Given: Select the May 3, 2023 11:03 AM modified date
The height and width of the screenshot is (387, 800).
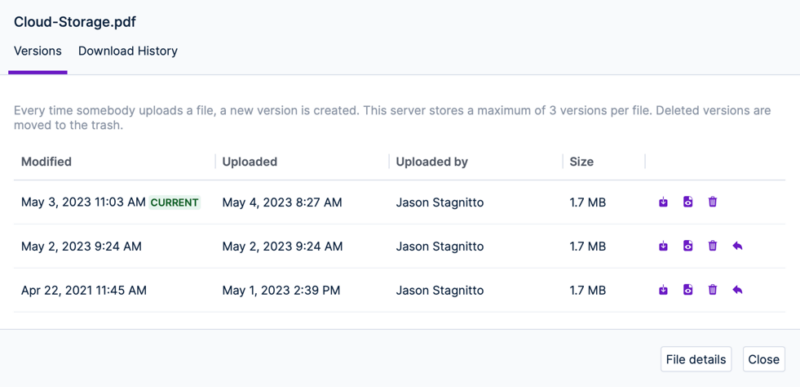Looking at the screenshot, I should click(83, 202).
